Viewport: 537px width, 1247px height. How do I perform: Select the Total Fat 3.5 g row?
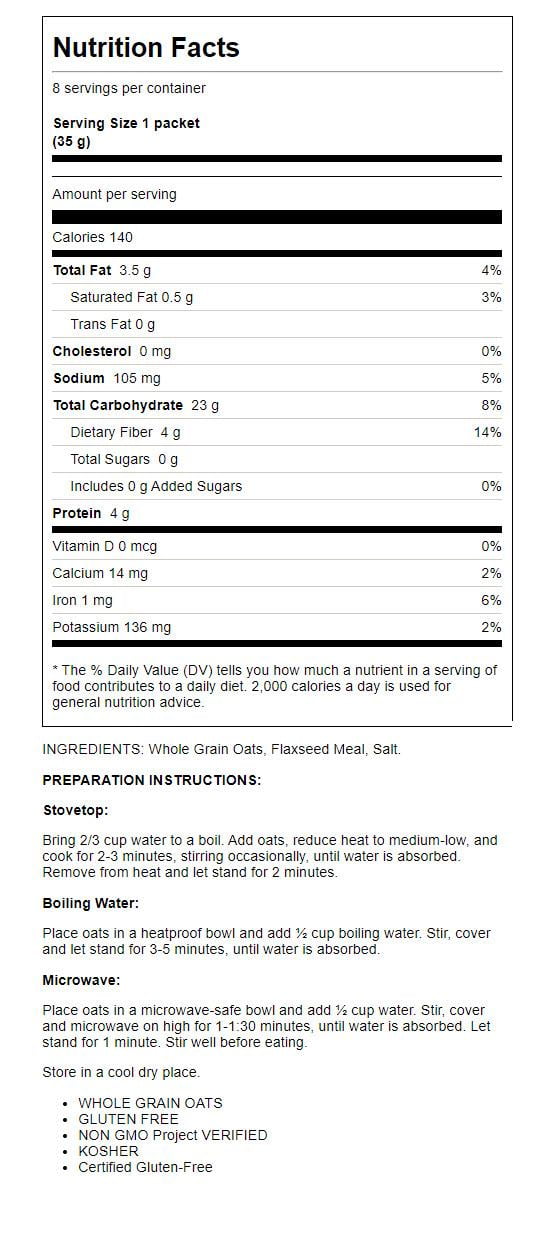[x=277, y=270]
